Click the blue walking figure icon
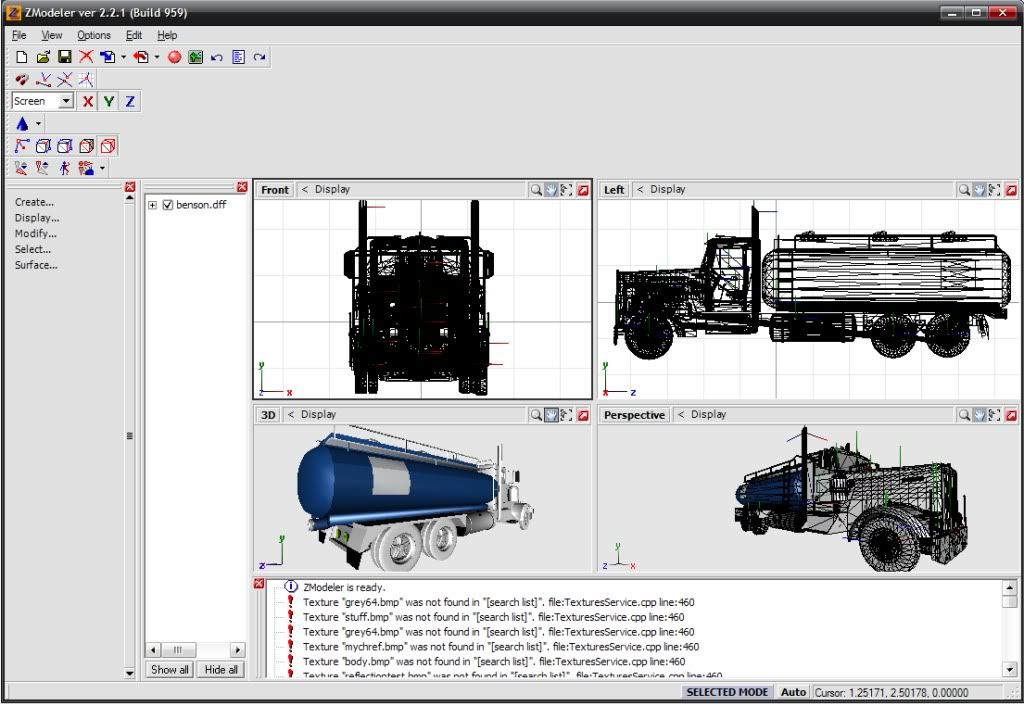This screenshot has width=1024, height=706. [65, 168]
